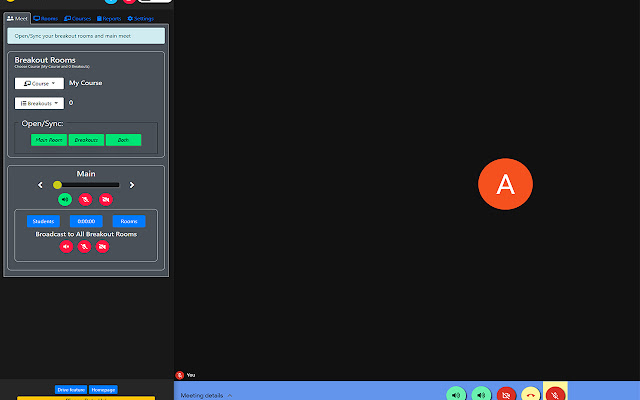Go to next room with right arrow
640x400 pixels.
pos(132,185)
